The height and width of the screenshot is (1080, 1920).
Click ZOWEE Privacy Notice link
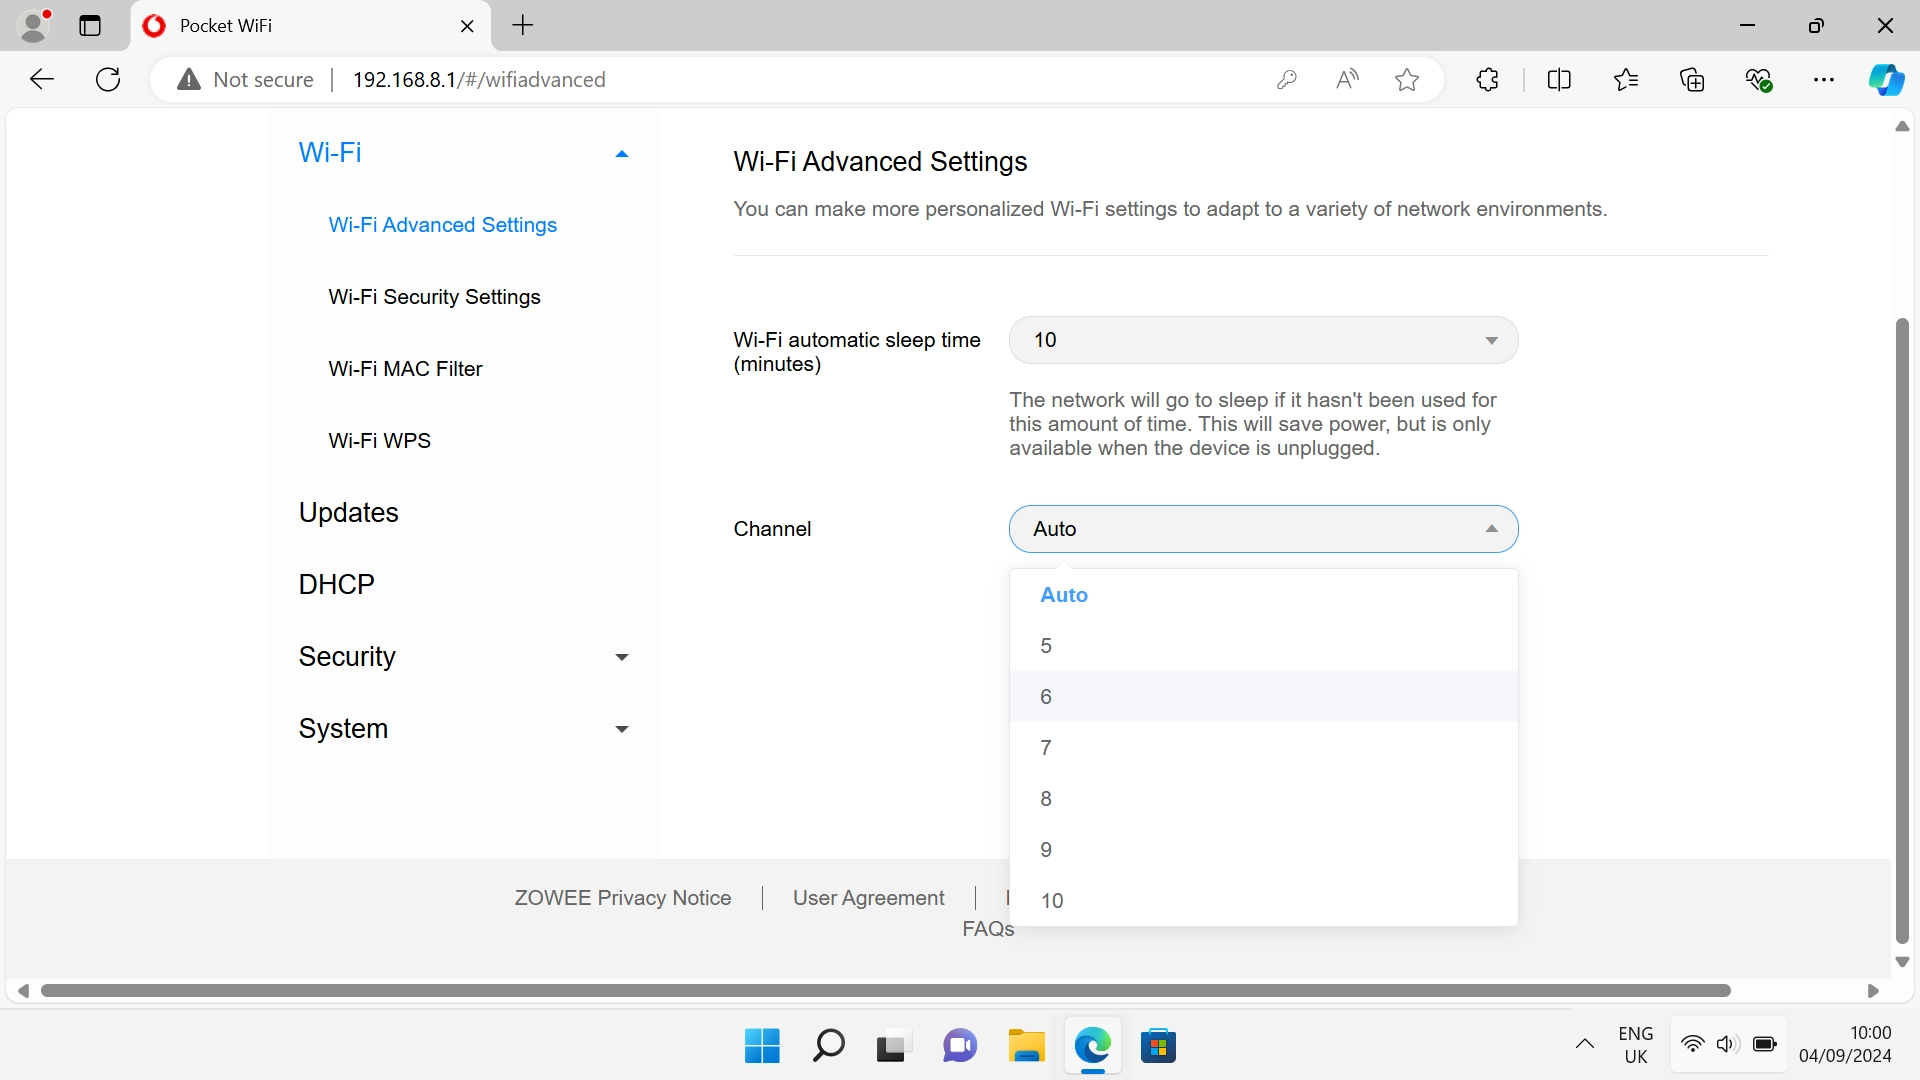tap(622, 898)
